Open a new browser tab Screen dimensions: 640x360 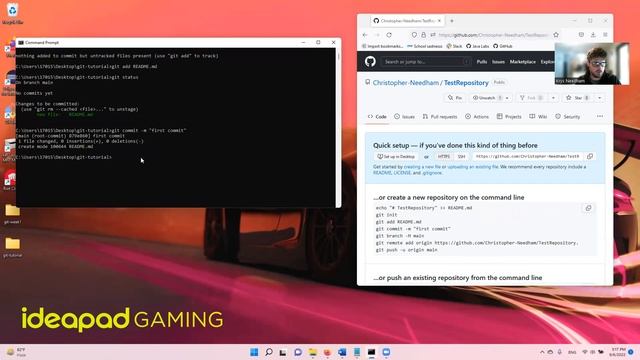[452, 21]
